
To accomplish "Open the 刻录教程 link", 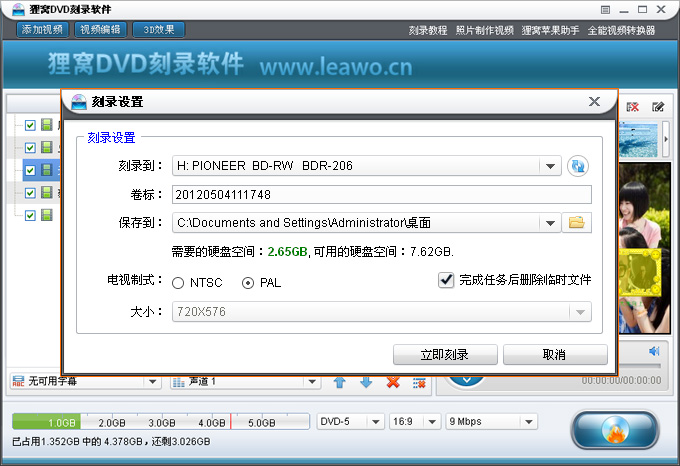I will tap(428, 30).
